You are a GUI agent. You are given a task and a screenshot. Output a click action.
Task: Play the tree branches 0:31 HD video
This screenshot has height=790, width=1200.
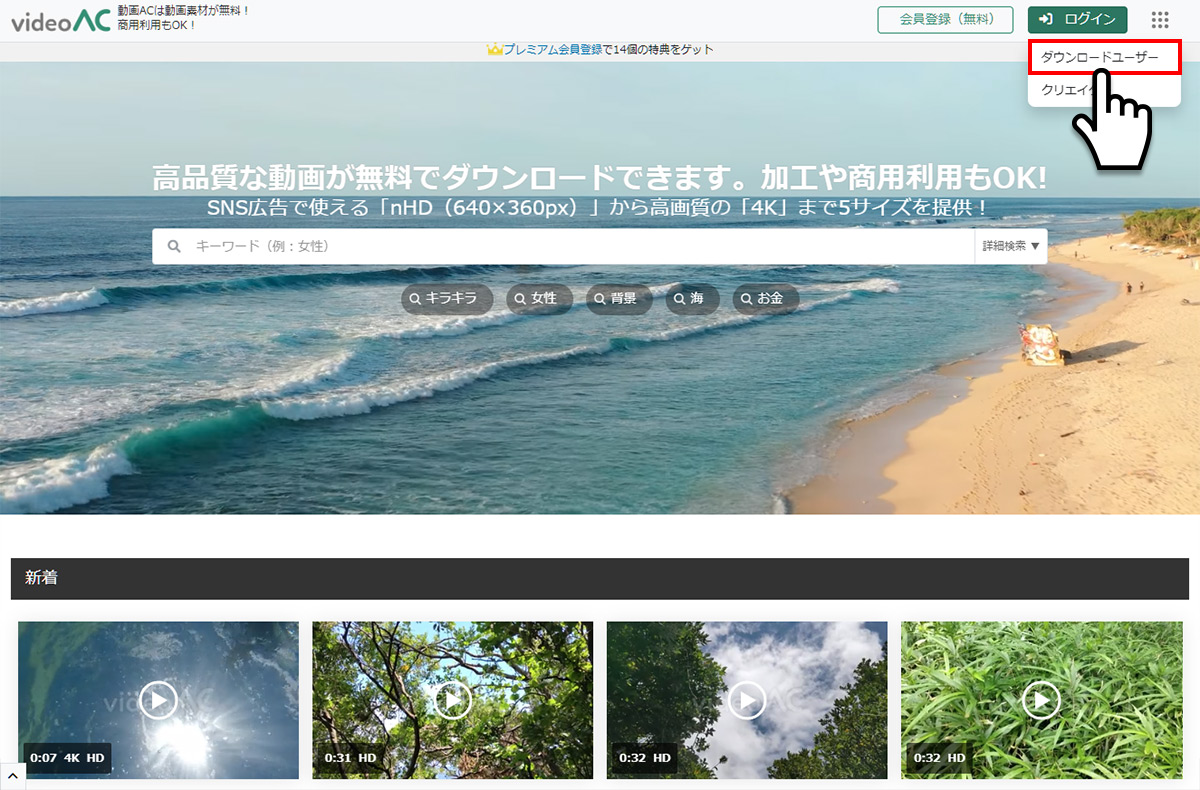click(452, 700)
